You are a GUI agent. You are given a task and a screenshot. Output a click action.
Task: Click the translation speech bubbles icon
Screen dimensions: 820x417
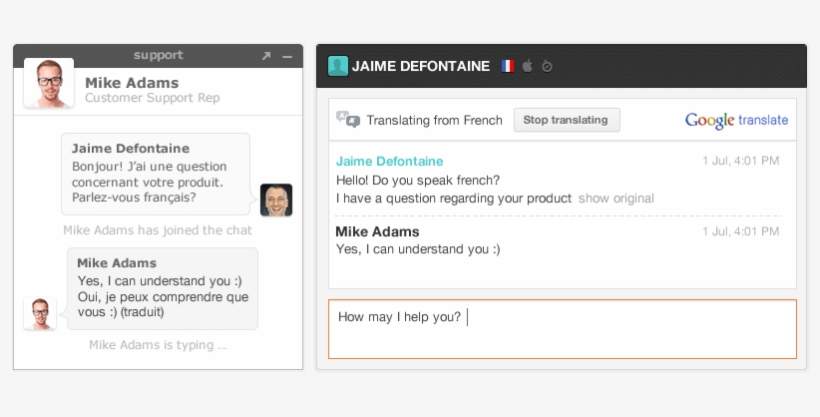click(x=348, y=119)
